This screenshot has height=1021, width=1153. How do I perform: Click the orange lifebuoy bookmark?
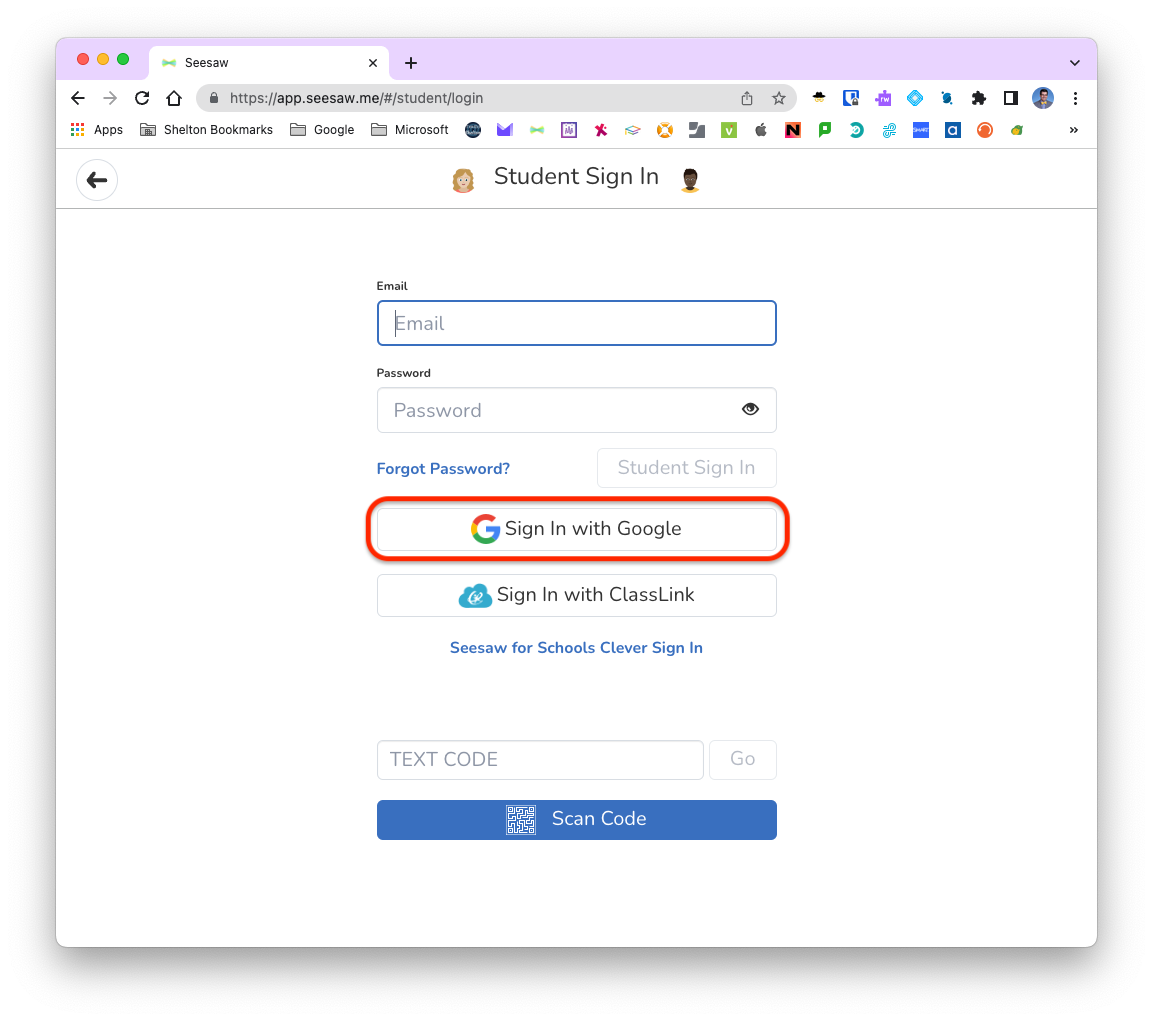pyautogui.click(x=665, y=130)
